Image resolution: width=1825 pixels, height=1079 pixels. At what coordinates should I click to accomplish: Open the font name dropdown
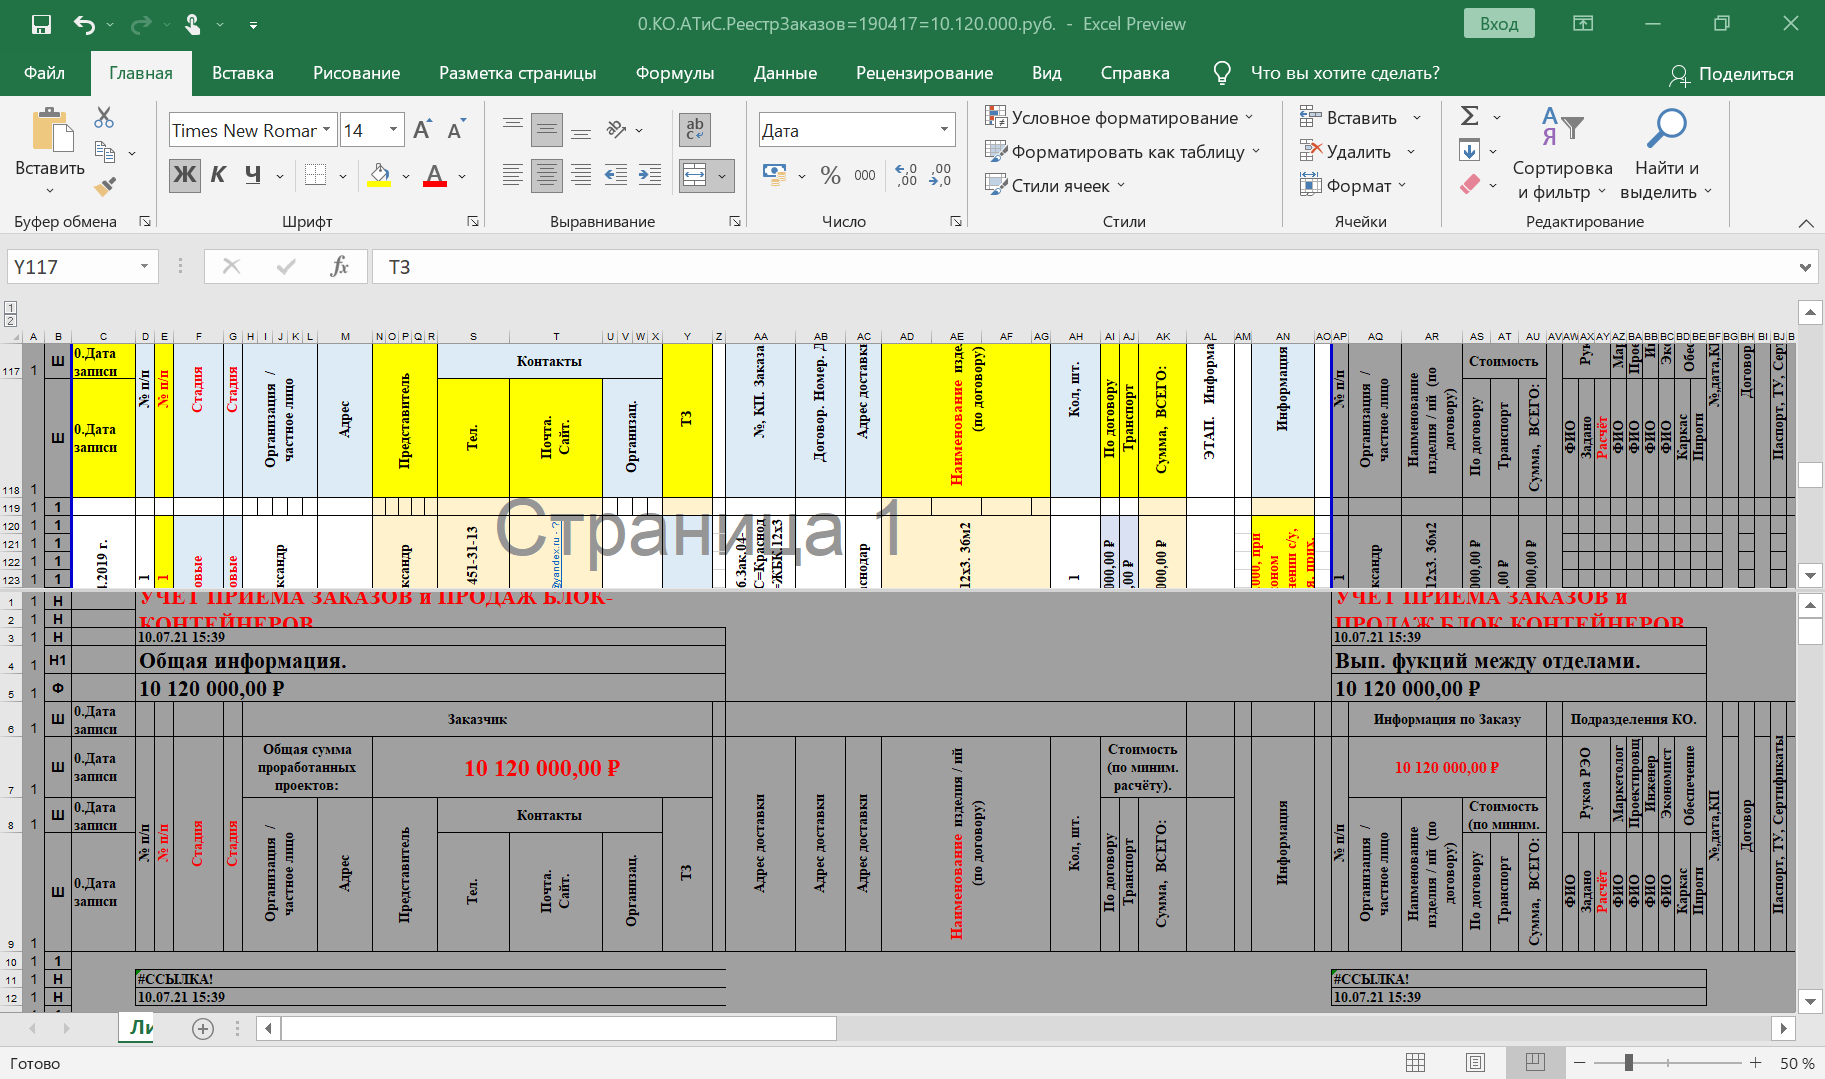click(326, 130)
